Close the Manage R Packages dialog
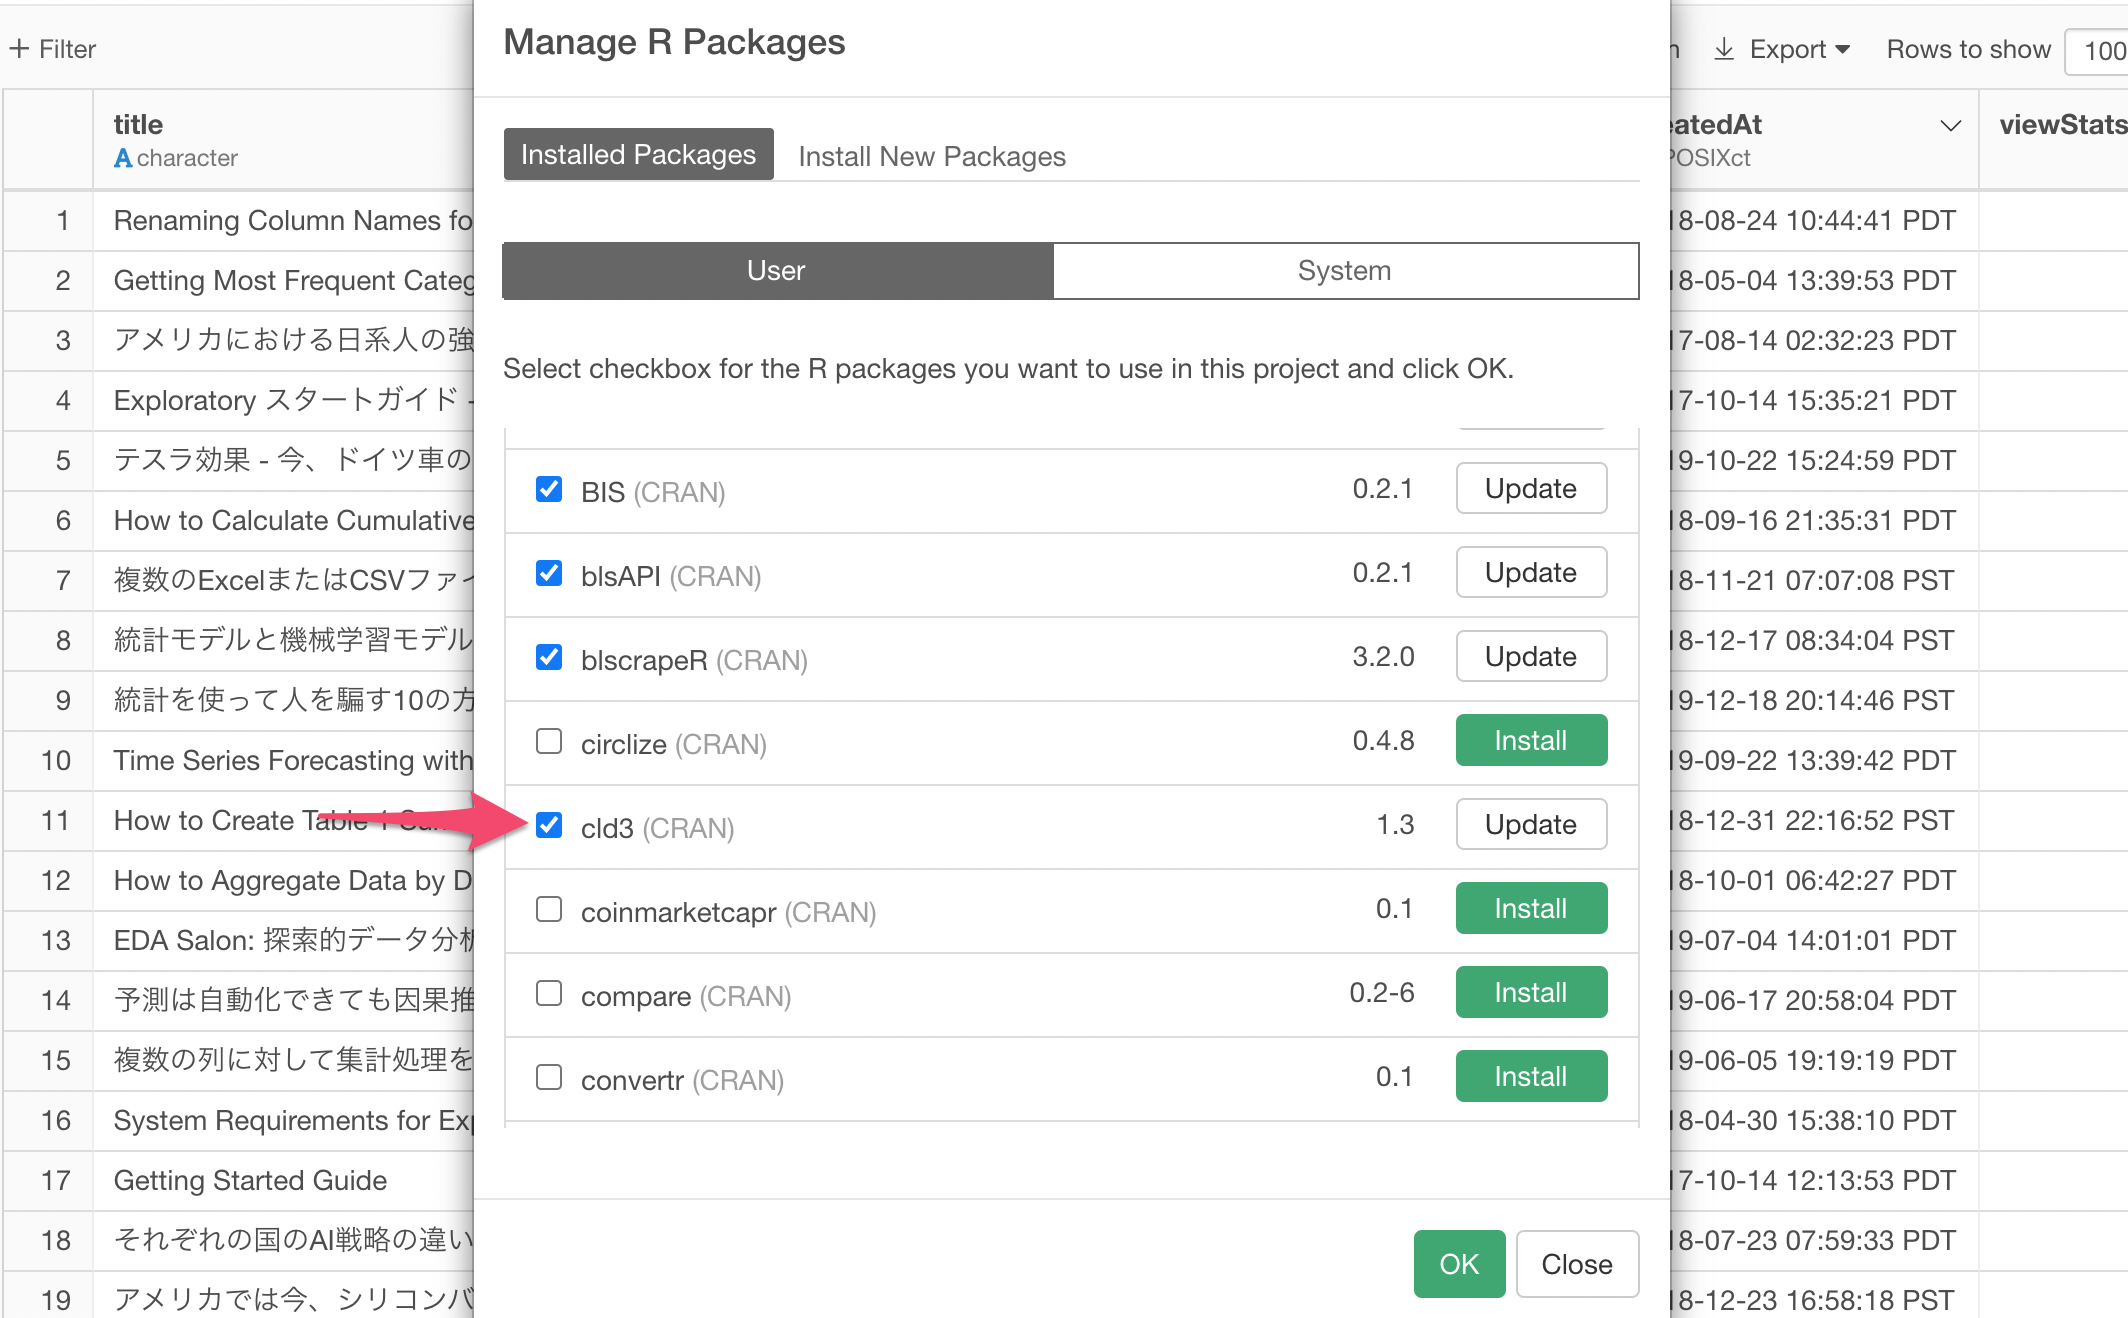The width and height of the screenshot is (2128, 1318). (1576, 1265)
